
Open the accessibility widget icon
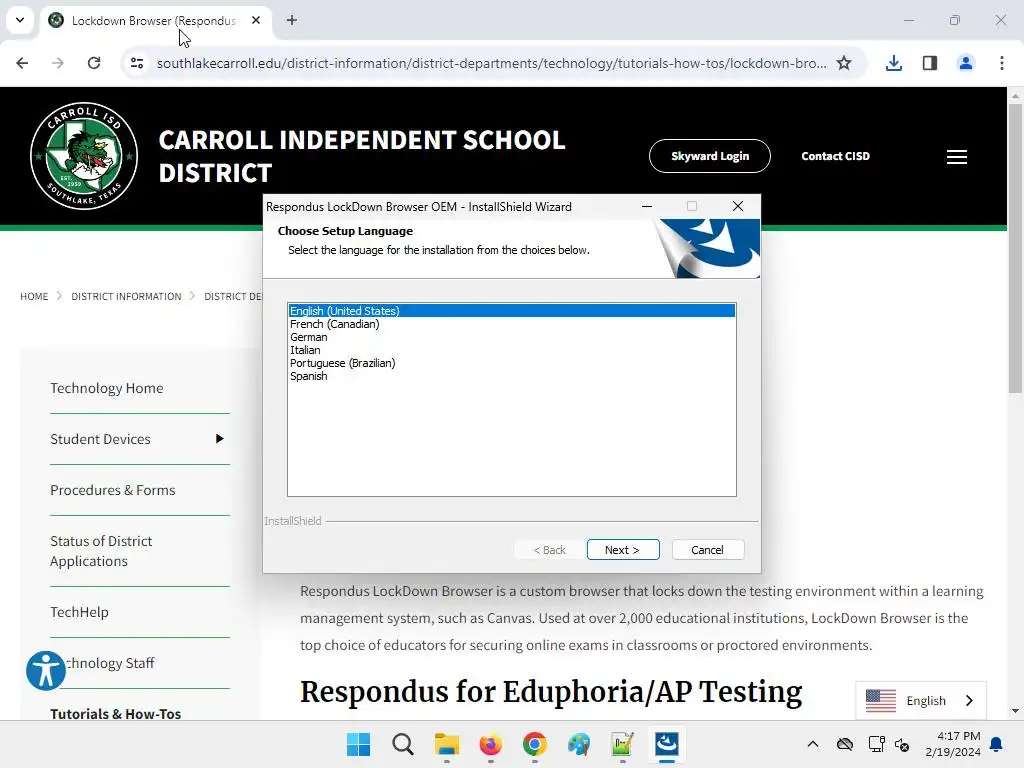tap(46, 670)
